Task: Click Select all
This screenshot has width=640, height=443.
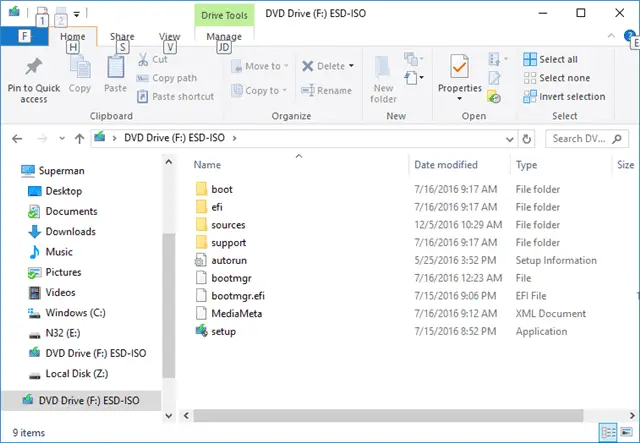Action: click(x=551, y=60)
